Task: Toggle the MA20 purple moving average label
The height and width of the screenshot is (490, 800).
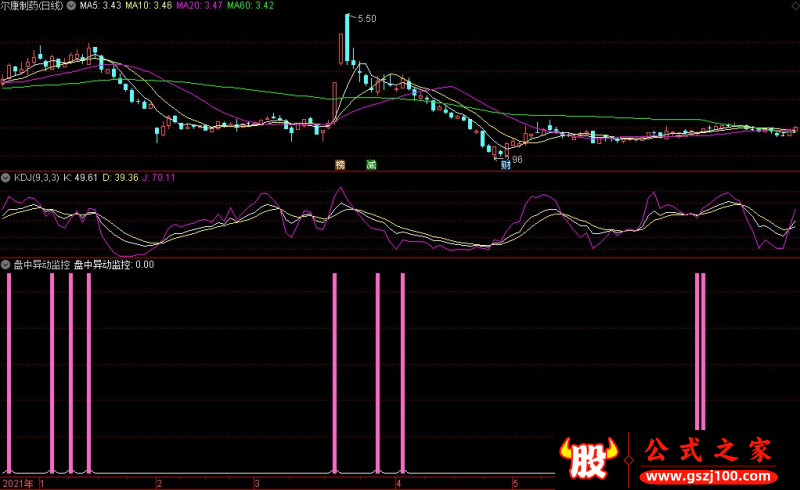Action: tap(197, 6)
